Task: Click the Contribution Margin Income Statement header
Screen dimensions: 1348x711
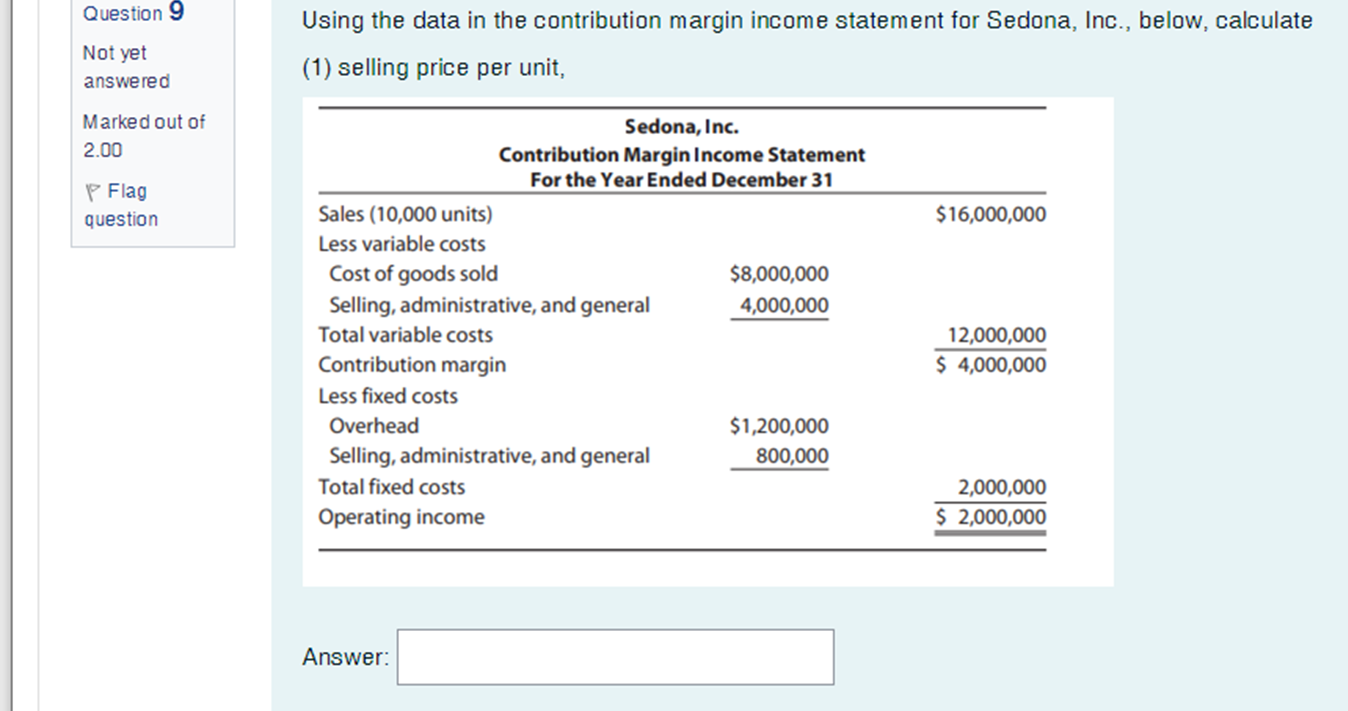Action: click(681, 154)
